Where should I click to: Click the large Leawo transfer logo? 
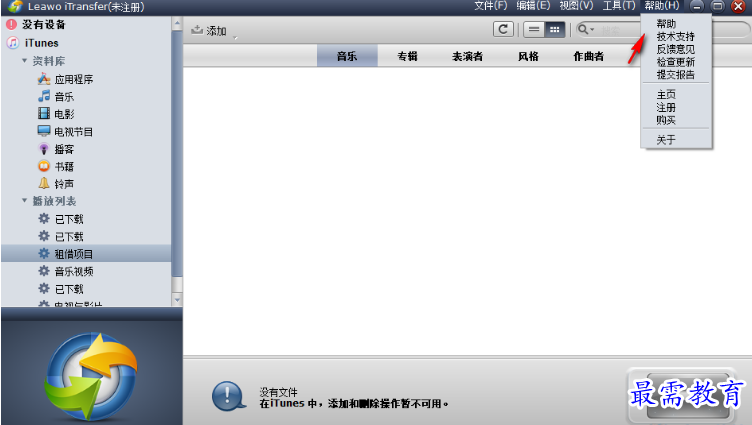(x=91, y=376)
